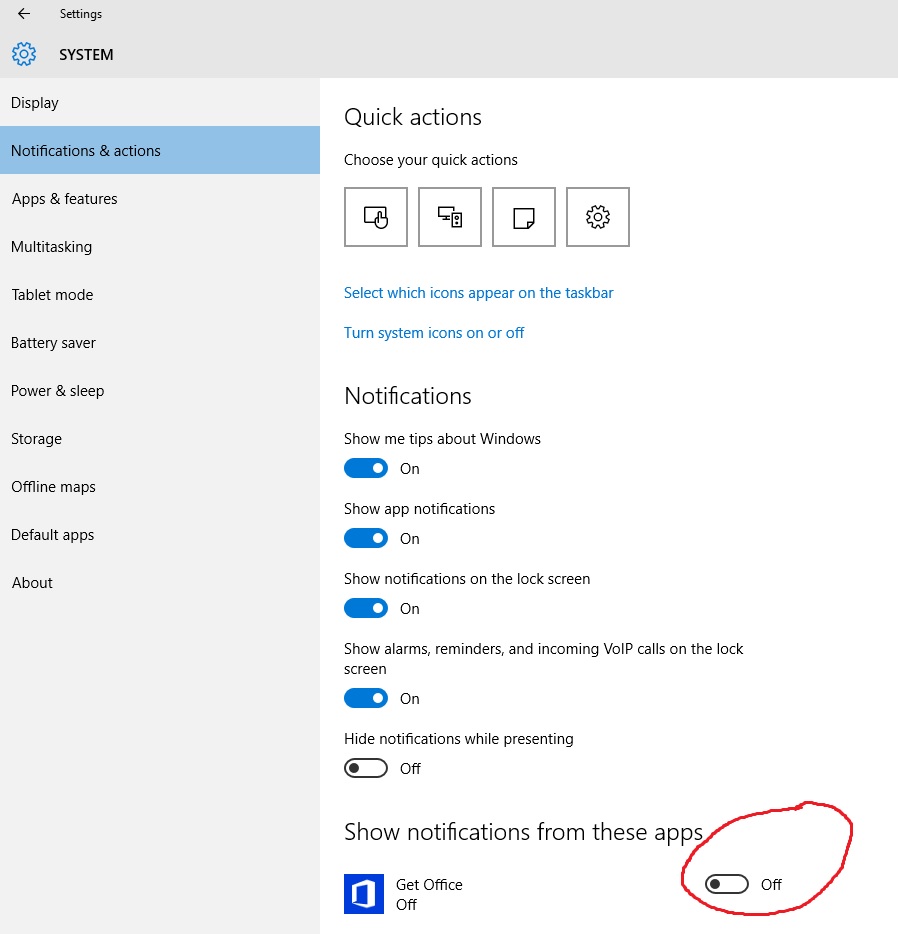The height and width of the screenshot is (934, 898).
Task: Enable Hide notifications while presenting
Action: (x=366, y=768)
